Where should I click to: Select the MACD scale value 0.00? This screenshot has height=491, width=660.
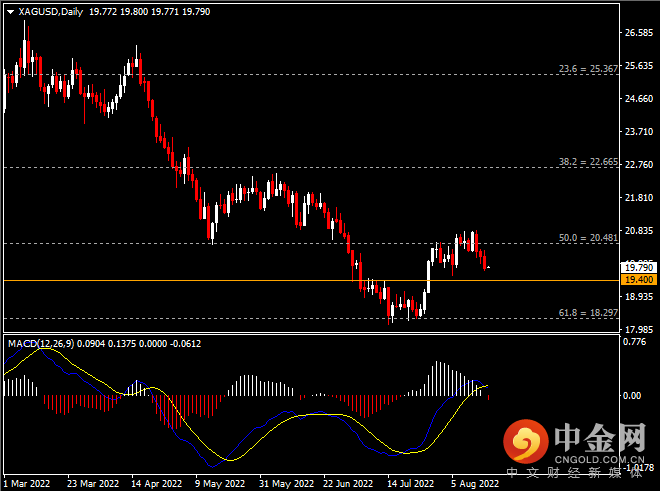[632, 396]
